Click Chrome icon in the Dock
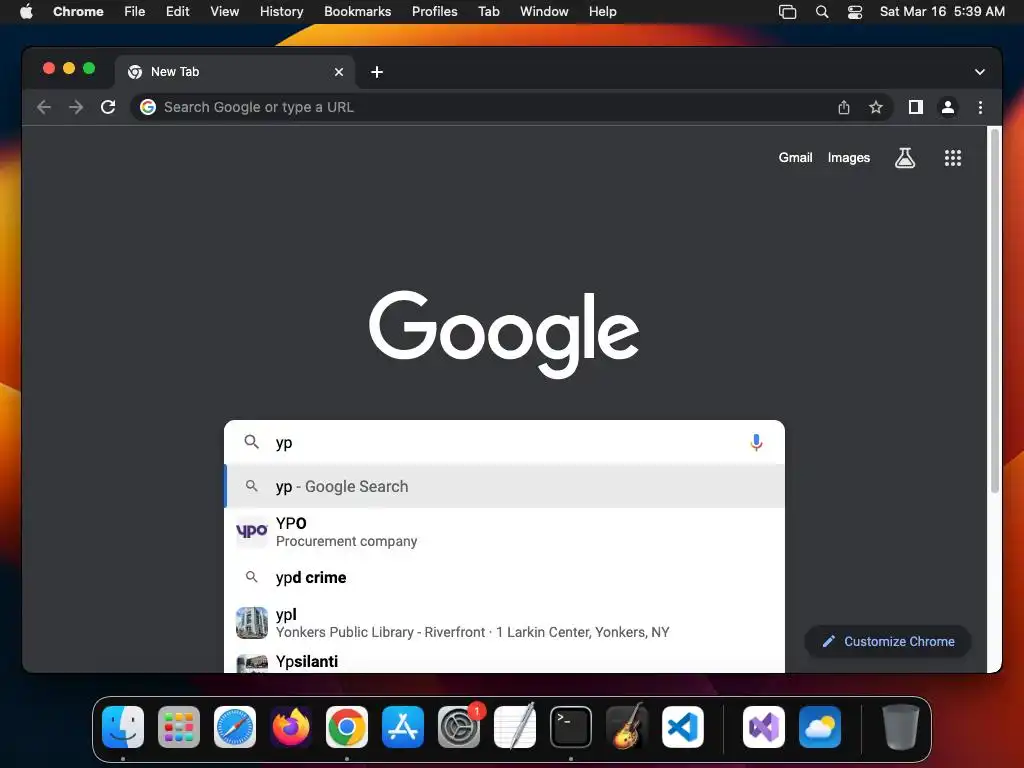 pyautogui.click(x=347, y=727)
